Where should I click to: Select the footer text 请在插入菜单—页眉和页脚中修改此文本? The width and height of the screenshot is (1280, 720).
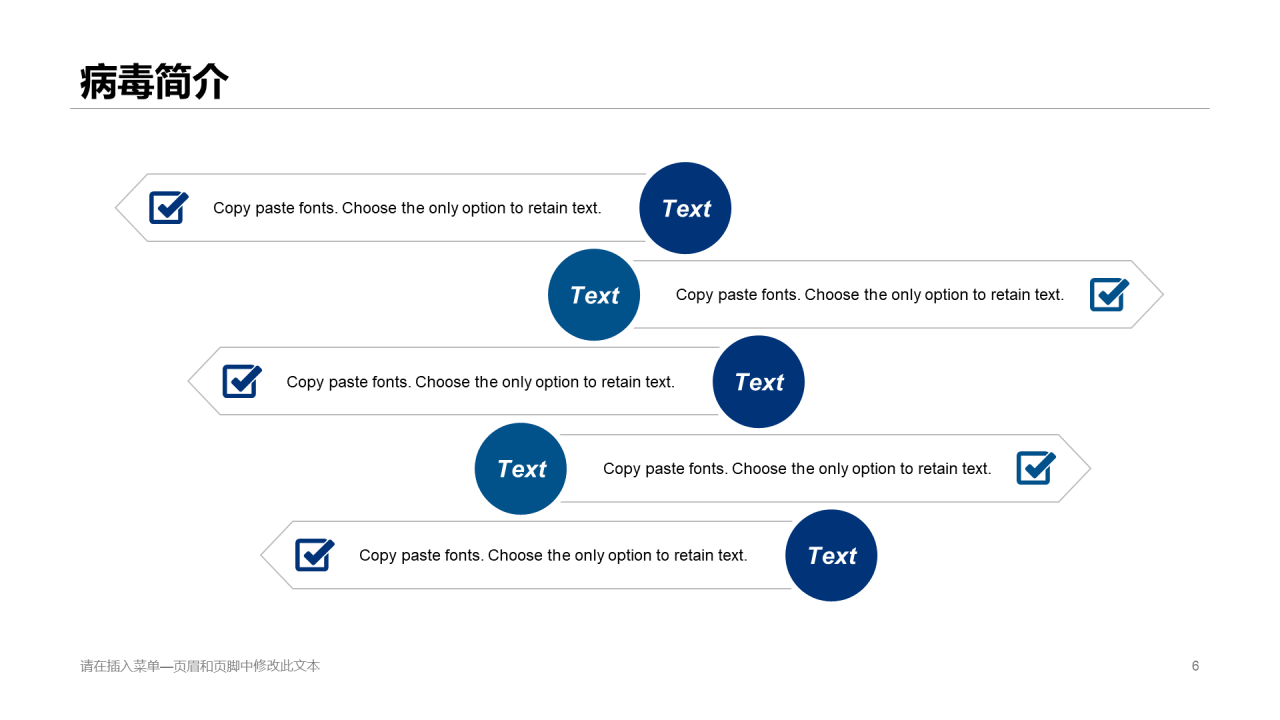click(x=200, y=666)
